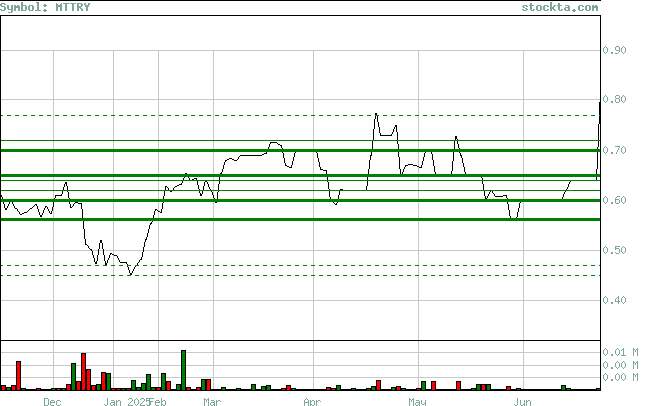Click the 0.50 price axis label
The image size is (655, 406).
click(x=614, y=250)
